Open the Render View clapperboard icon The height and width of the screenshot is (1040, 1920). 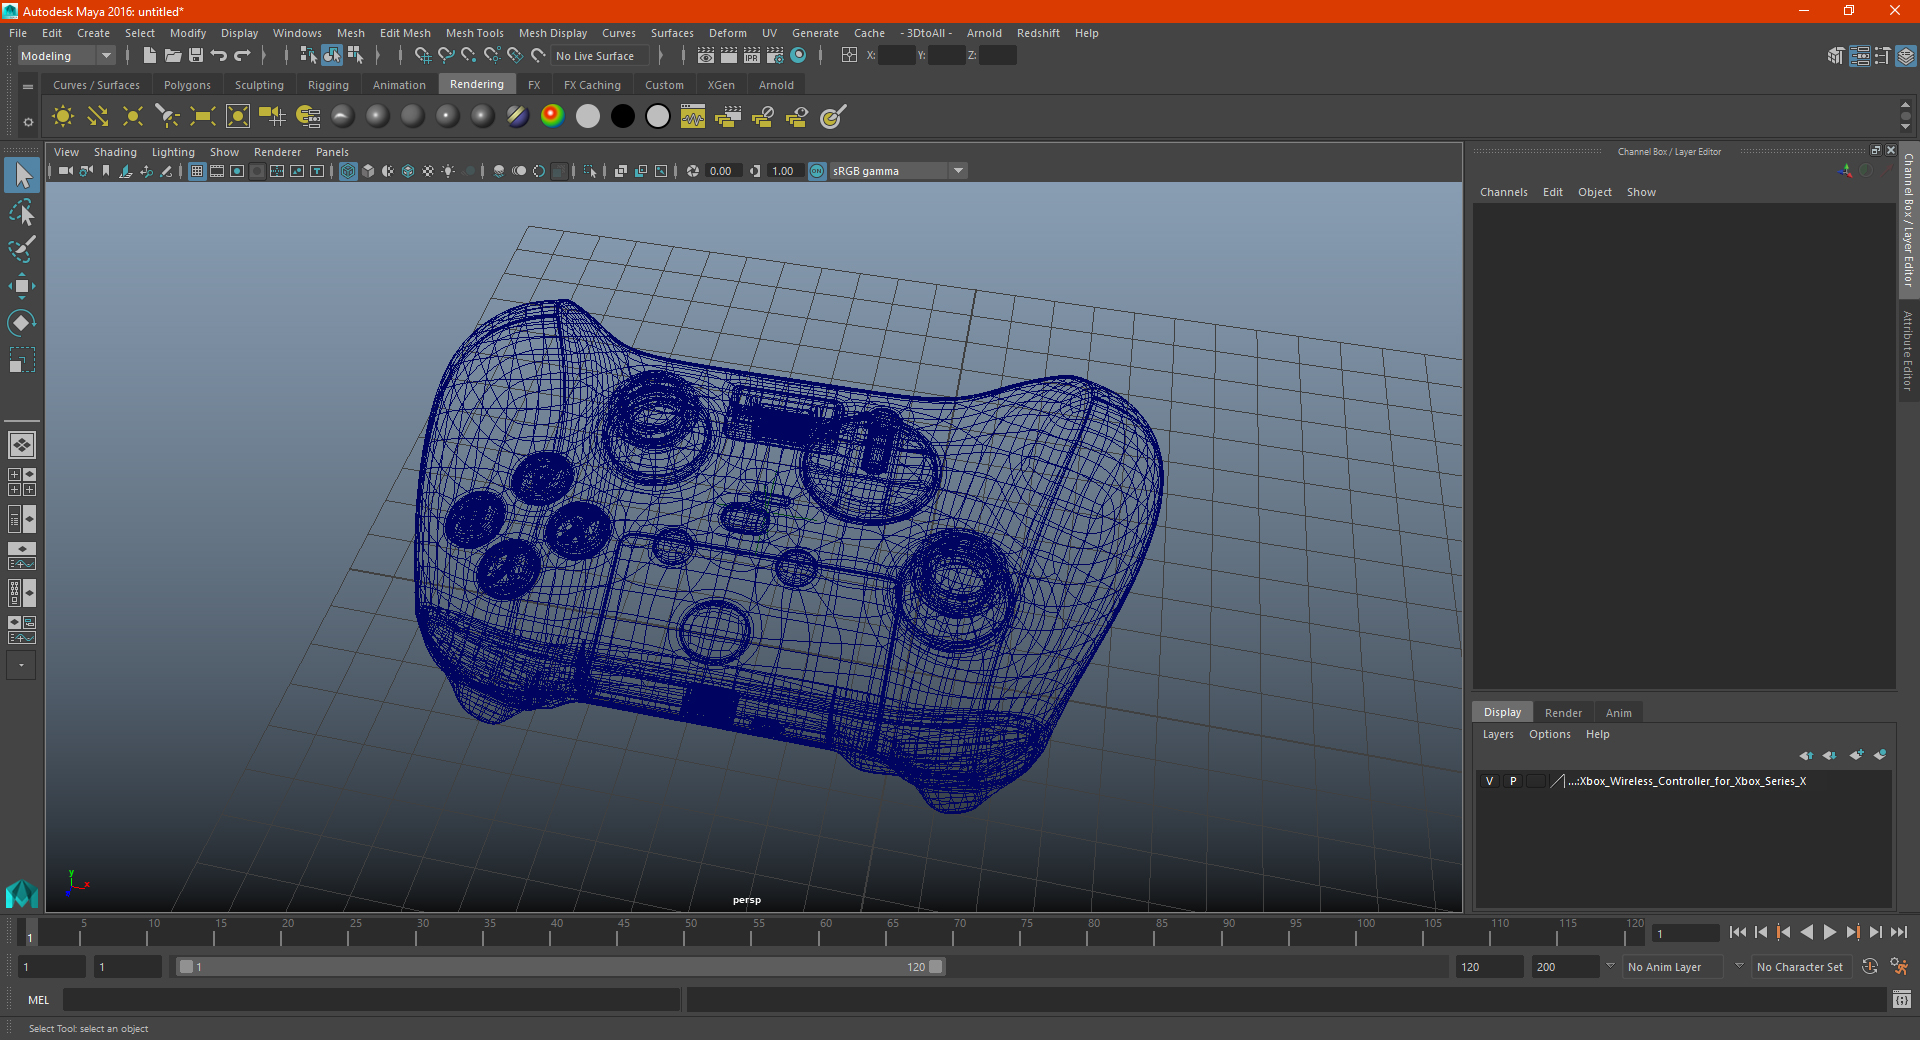[x=706, y=56]
